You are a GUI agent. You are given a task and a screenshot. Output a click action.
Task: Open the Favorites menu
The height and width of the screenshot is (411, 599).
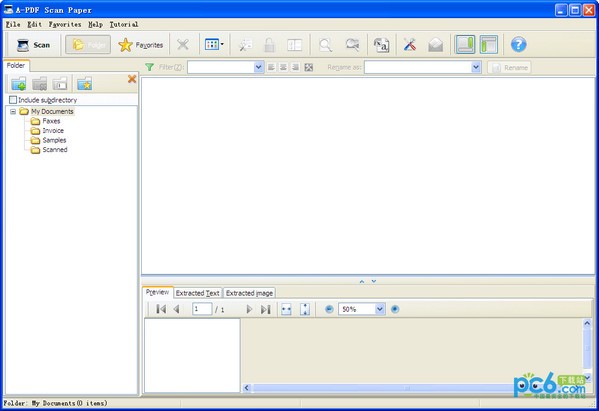[65, 24]
